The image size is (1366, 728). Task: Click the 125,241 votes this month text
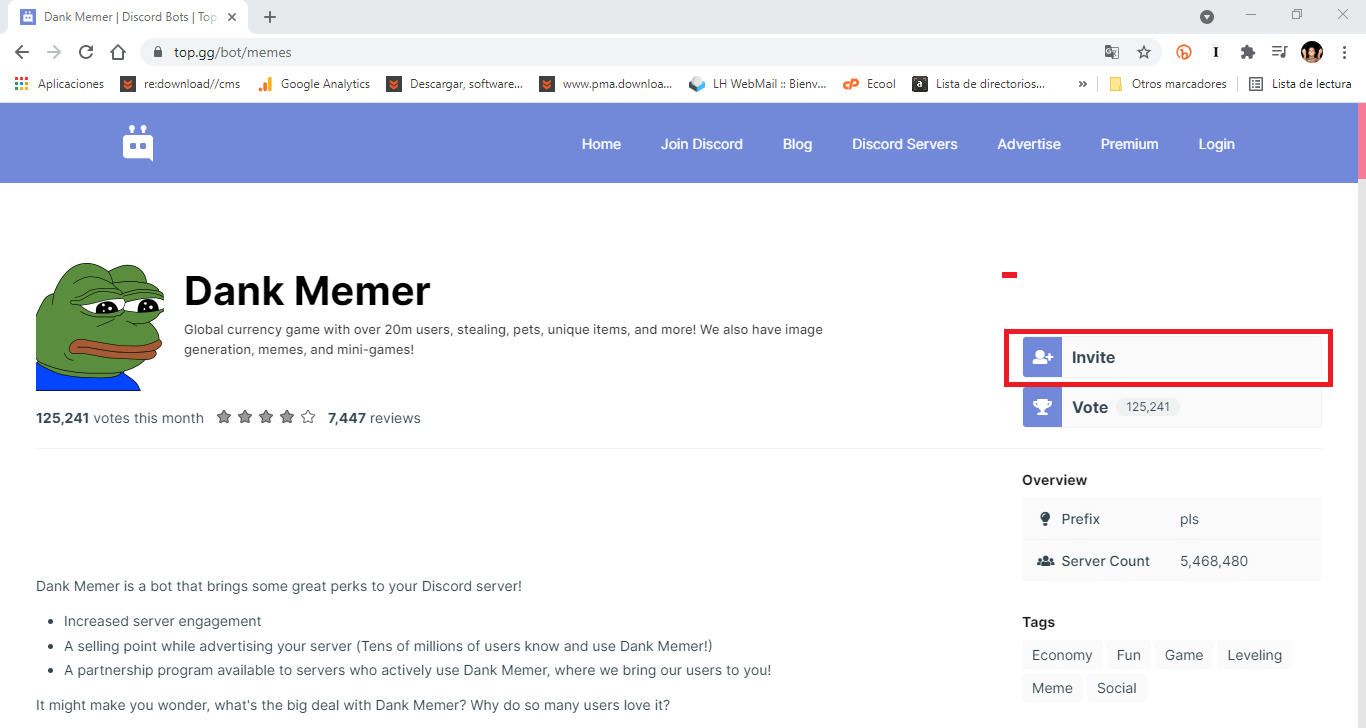click(120, 418)
